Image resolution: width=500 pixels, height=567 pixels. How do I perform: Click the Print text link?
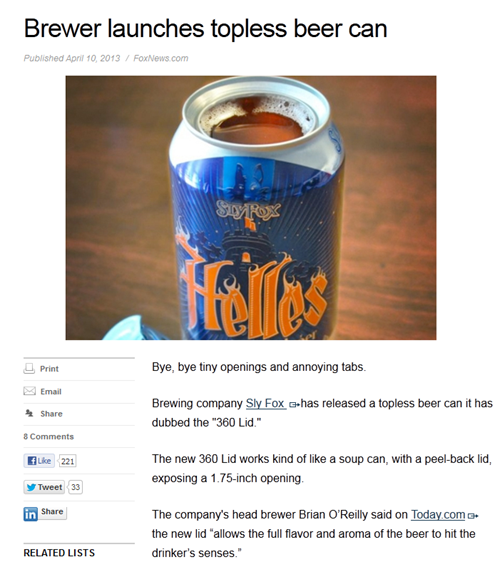tap(49, 369)
